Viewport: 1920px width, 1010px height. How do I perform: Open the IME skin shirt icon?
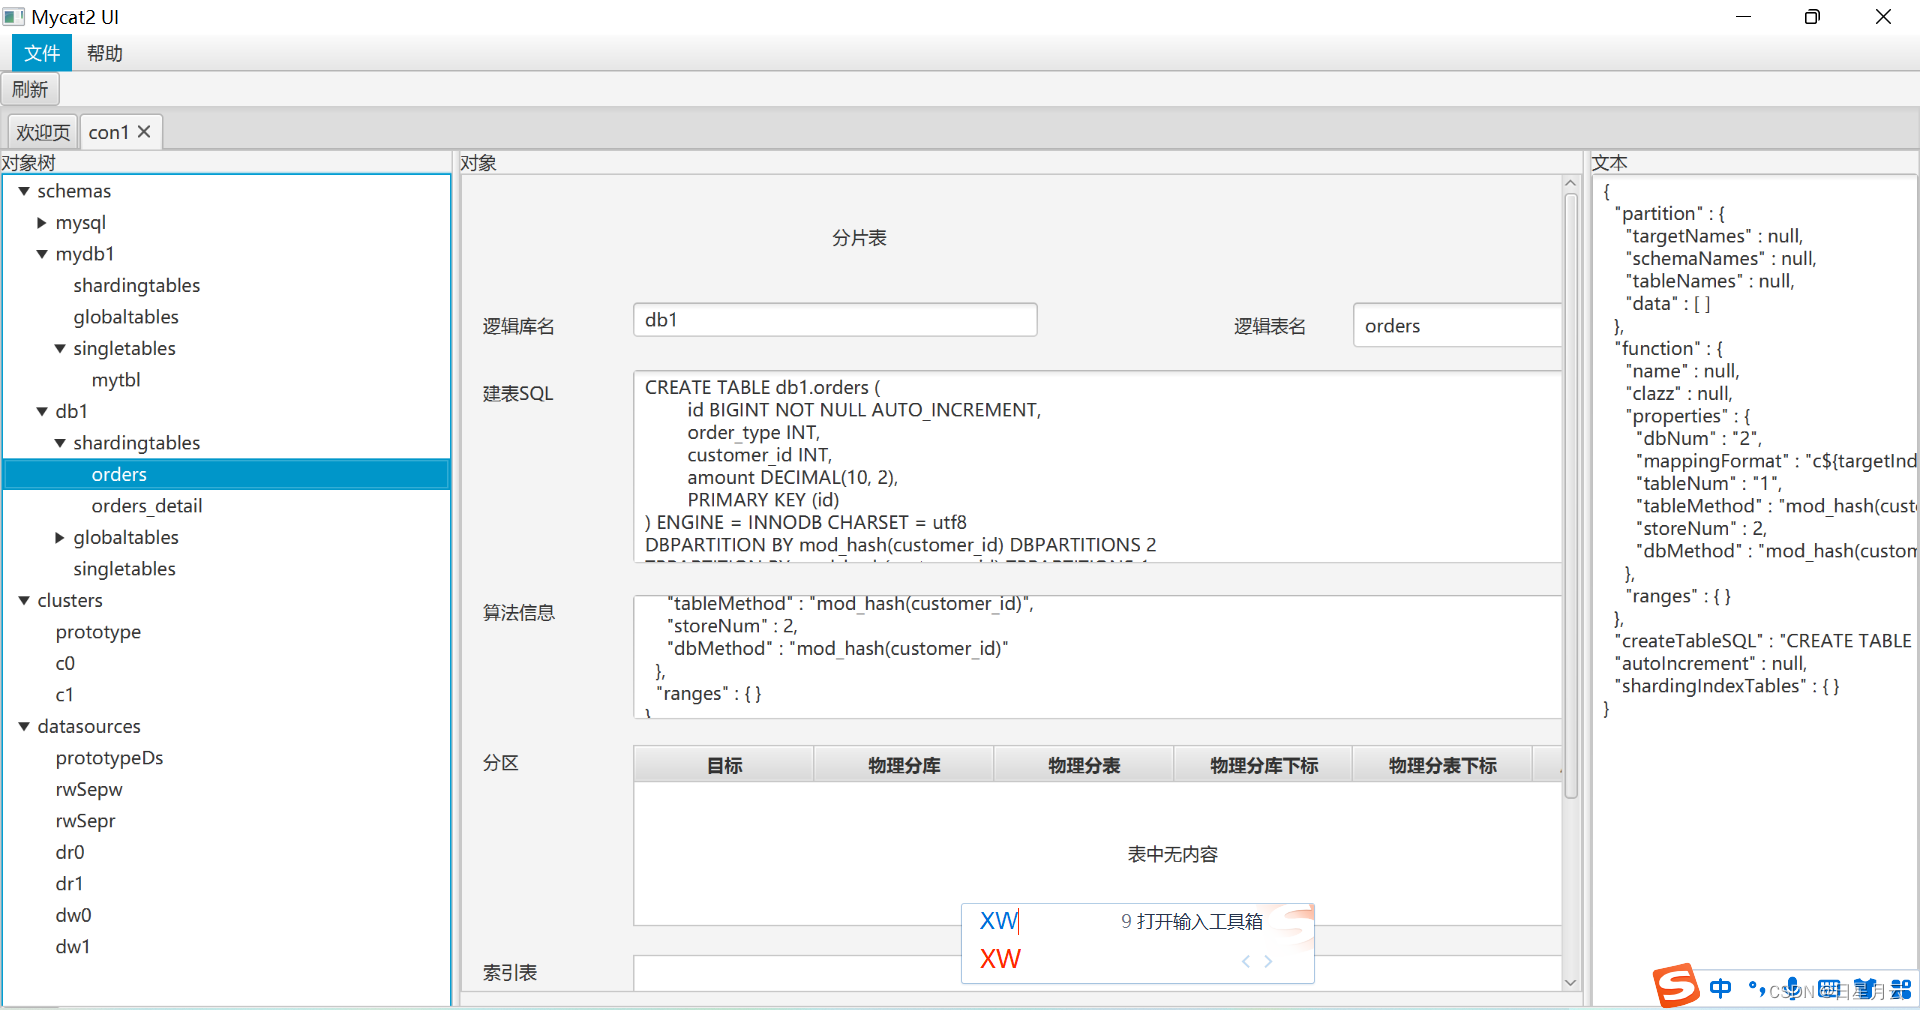1864,989
